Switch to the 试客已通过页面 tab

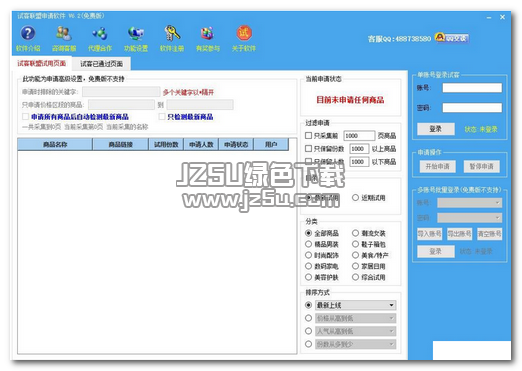(x=101, y=64)
